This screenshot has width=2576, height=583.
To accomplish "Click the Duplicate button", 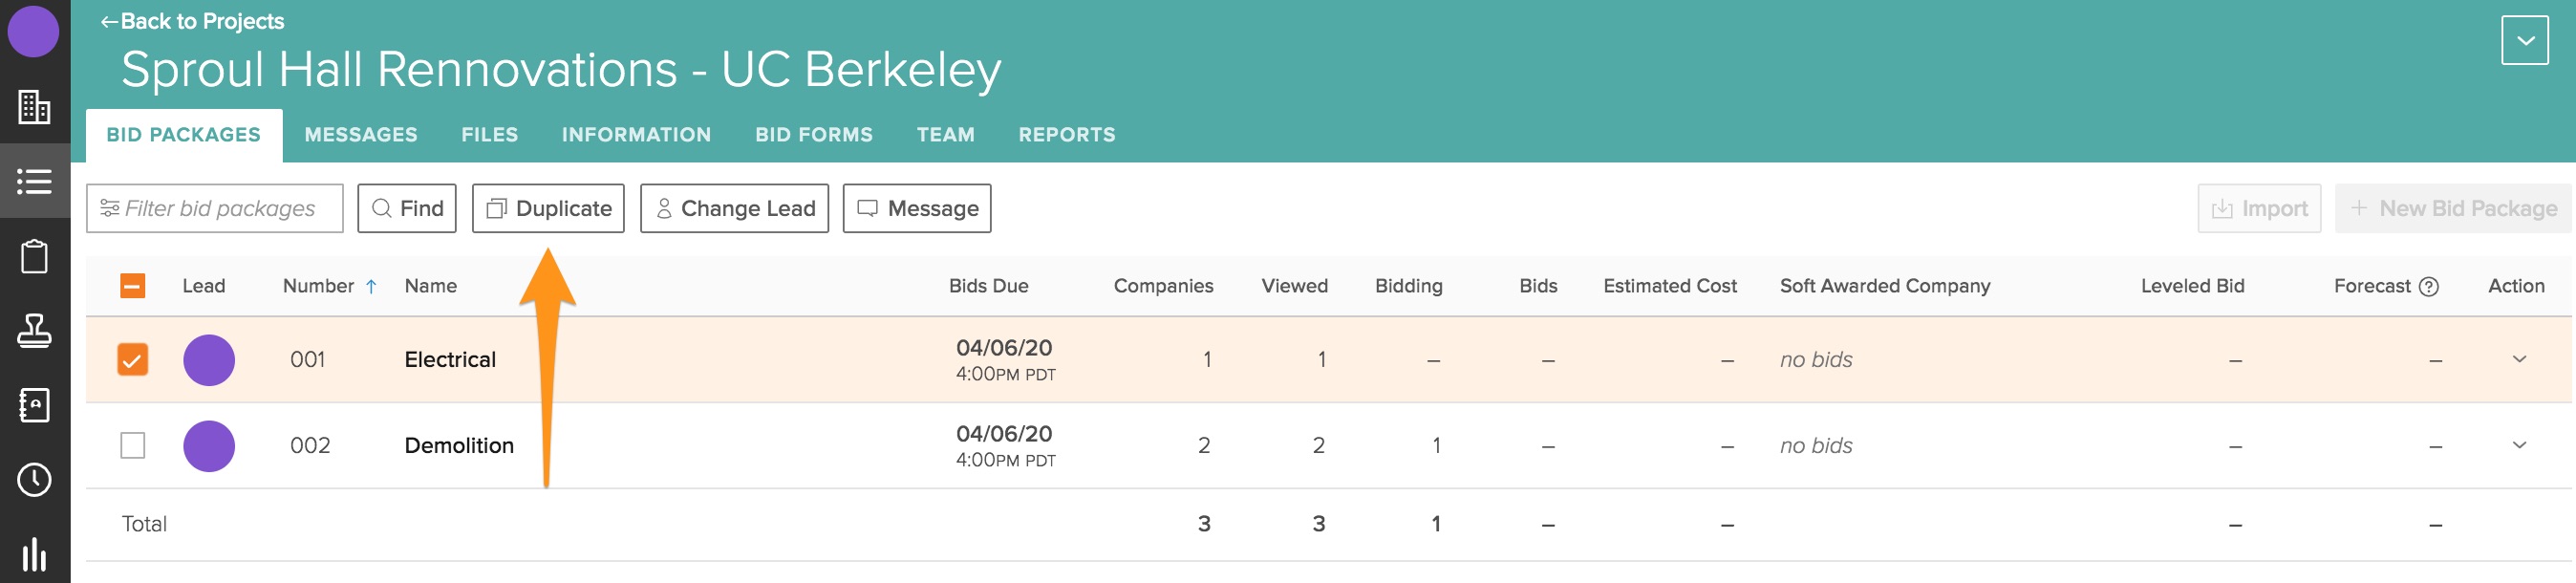I will 548,208.
